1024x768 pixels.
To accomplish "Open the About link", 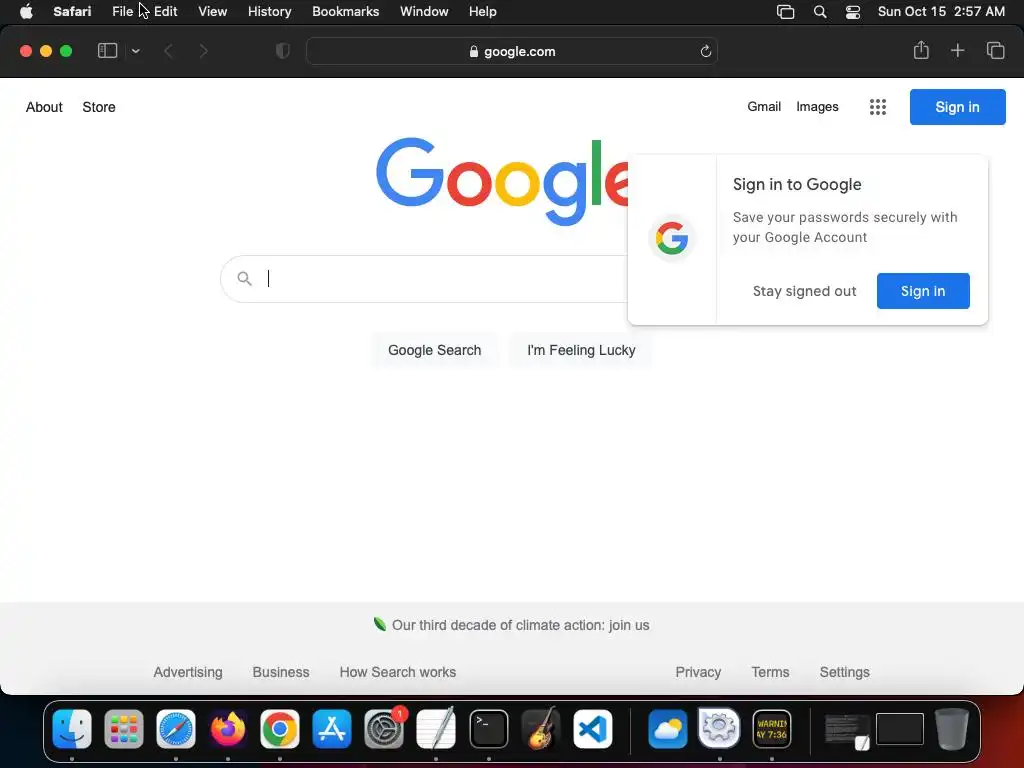I will [44, 107].
